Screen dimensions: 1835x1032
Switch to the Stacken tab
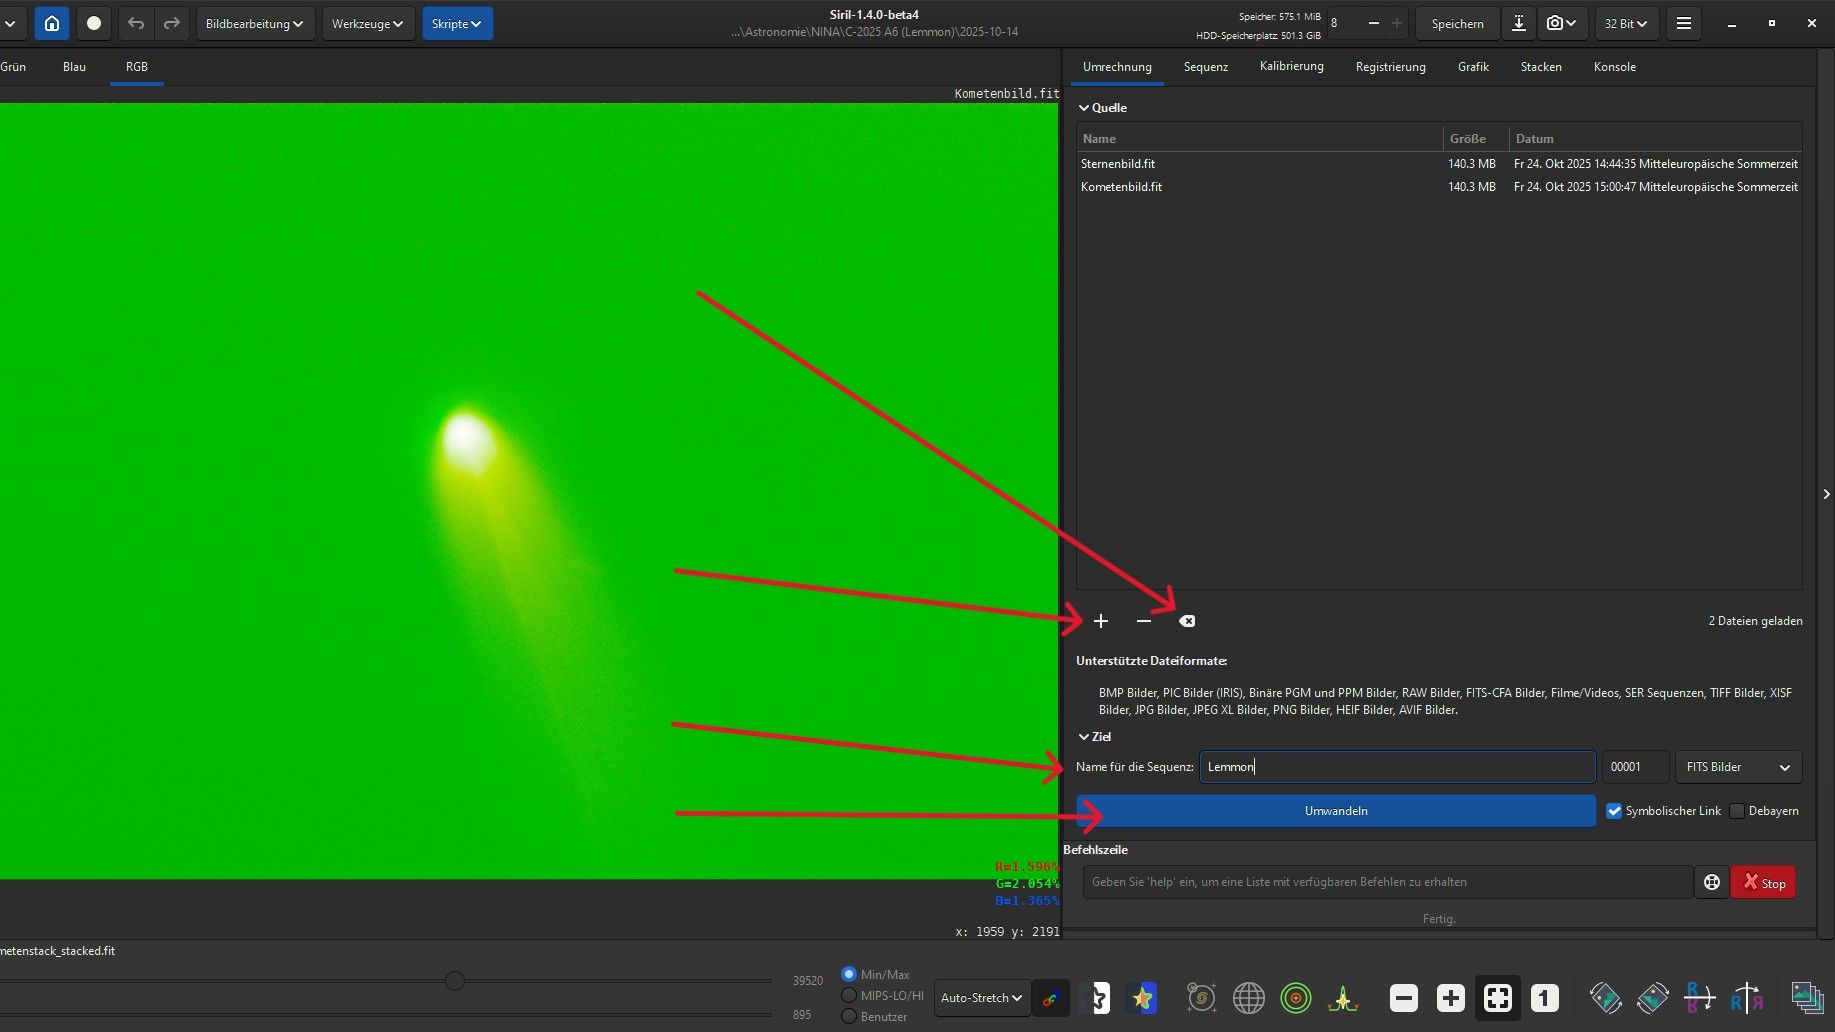coord(1540,67)
